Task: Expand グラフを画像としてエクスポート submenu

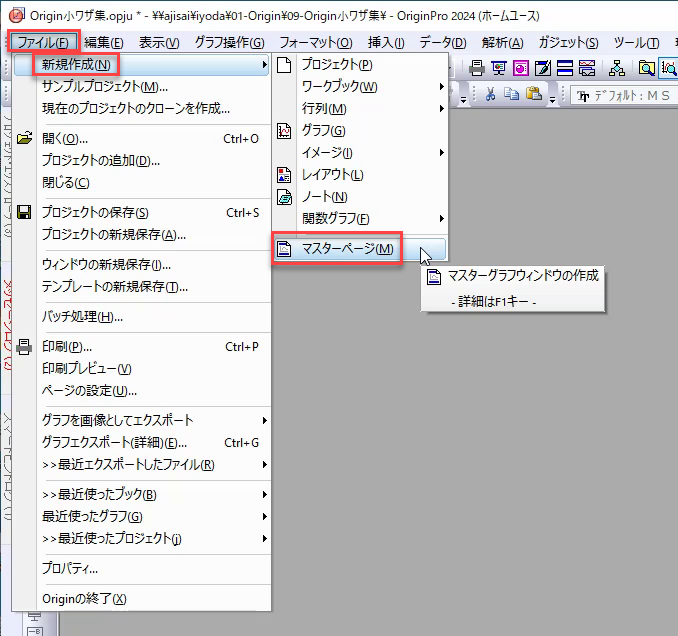Action: (141, 420)
